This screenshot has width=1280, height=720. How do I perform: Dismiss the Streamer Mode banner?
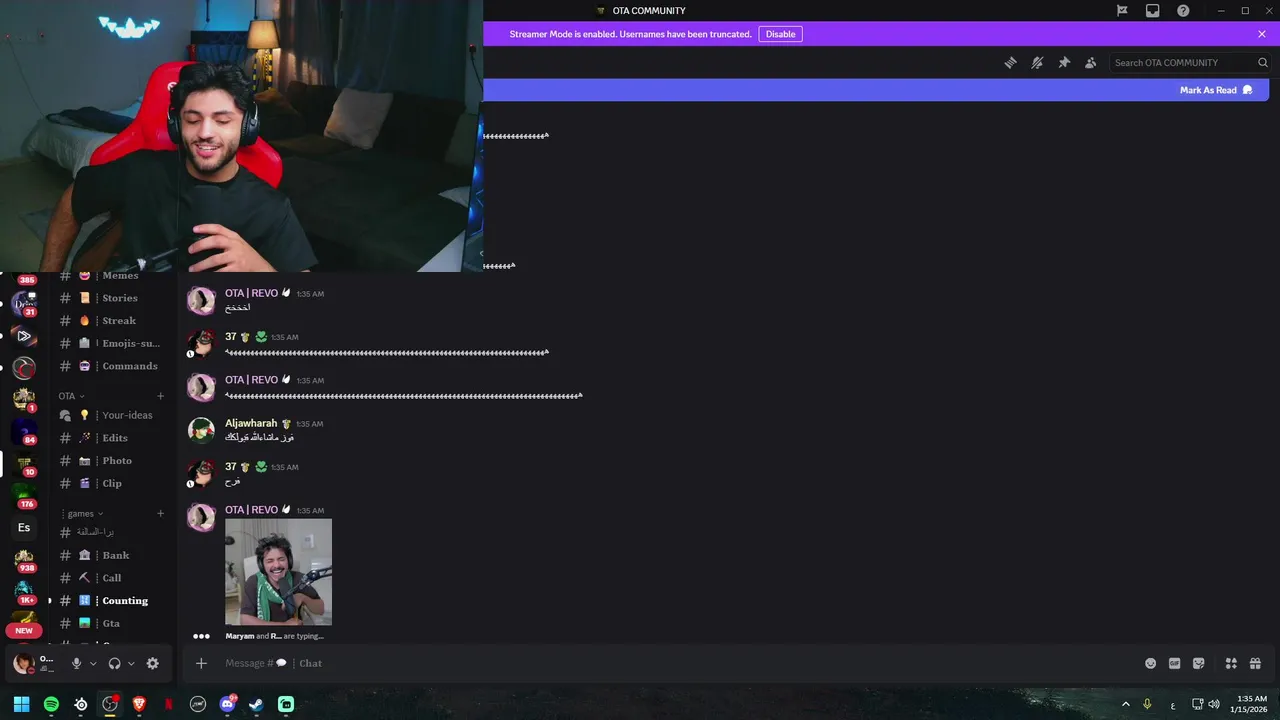[x=1262, y=34]
